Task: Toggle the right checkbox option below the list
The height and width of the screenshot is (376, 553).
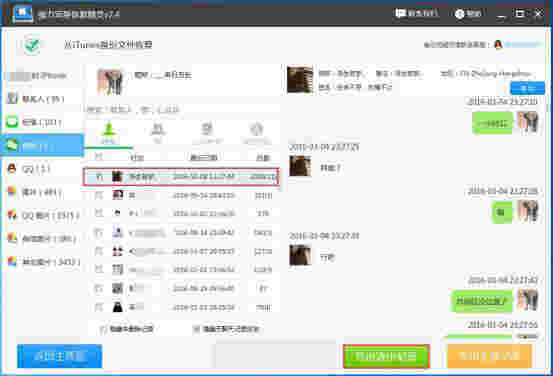Action: (x=196, y=329)
